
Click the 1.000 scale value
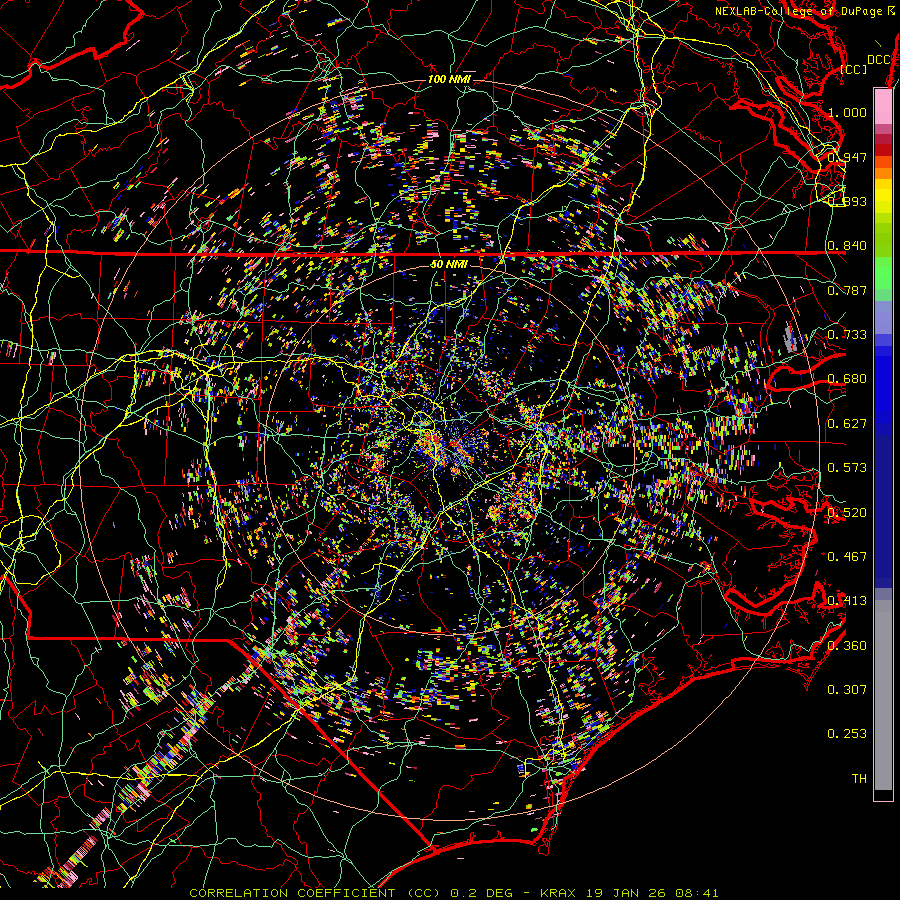847,112
